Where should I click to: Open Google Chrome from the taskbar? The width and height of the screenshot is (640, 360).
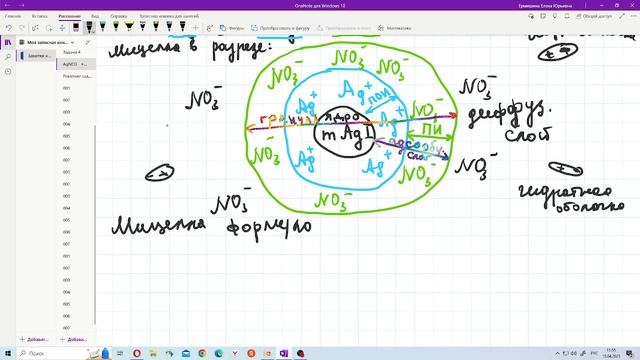click(202, 353)
